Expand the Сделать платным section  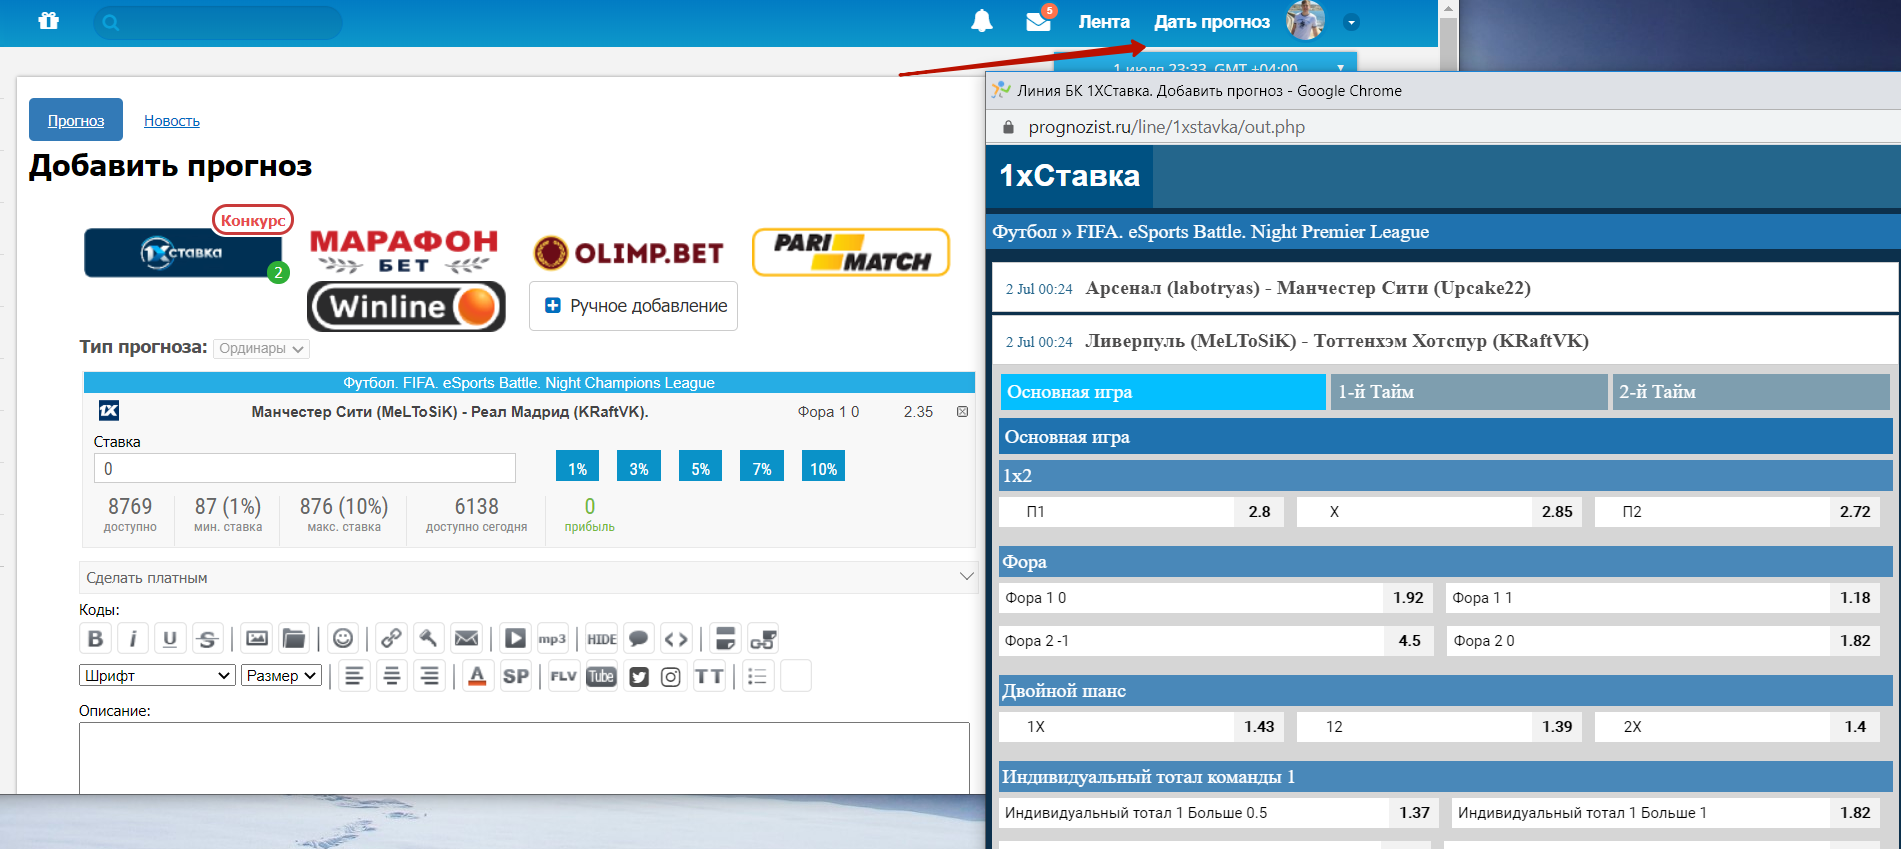pyautogui.click(x=528, y=577)
